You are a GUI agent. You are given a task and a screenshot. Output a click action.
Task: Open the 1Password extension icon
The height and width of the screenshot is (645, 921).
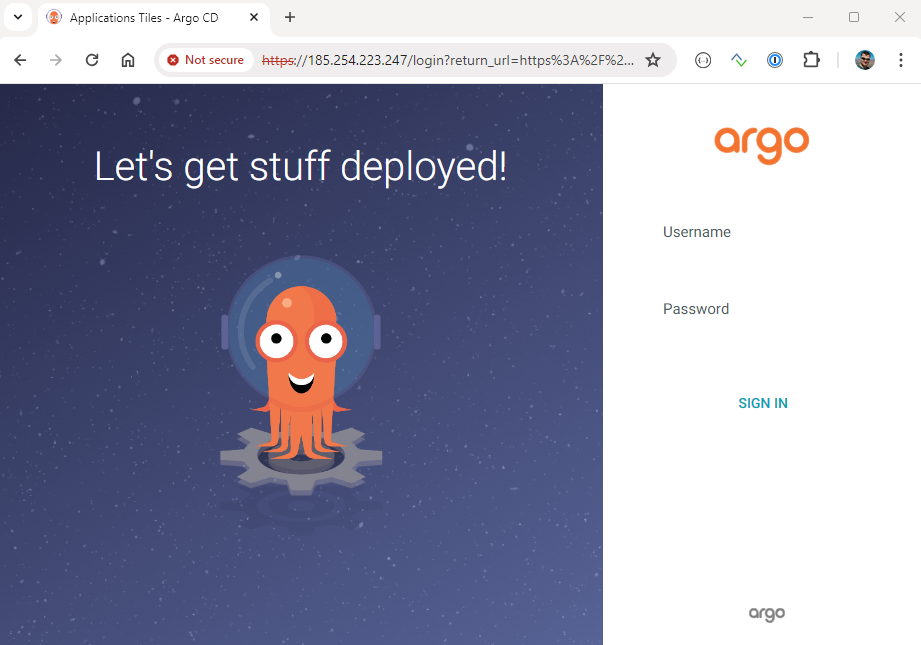775,60
